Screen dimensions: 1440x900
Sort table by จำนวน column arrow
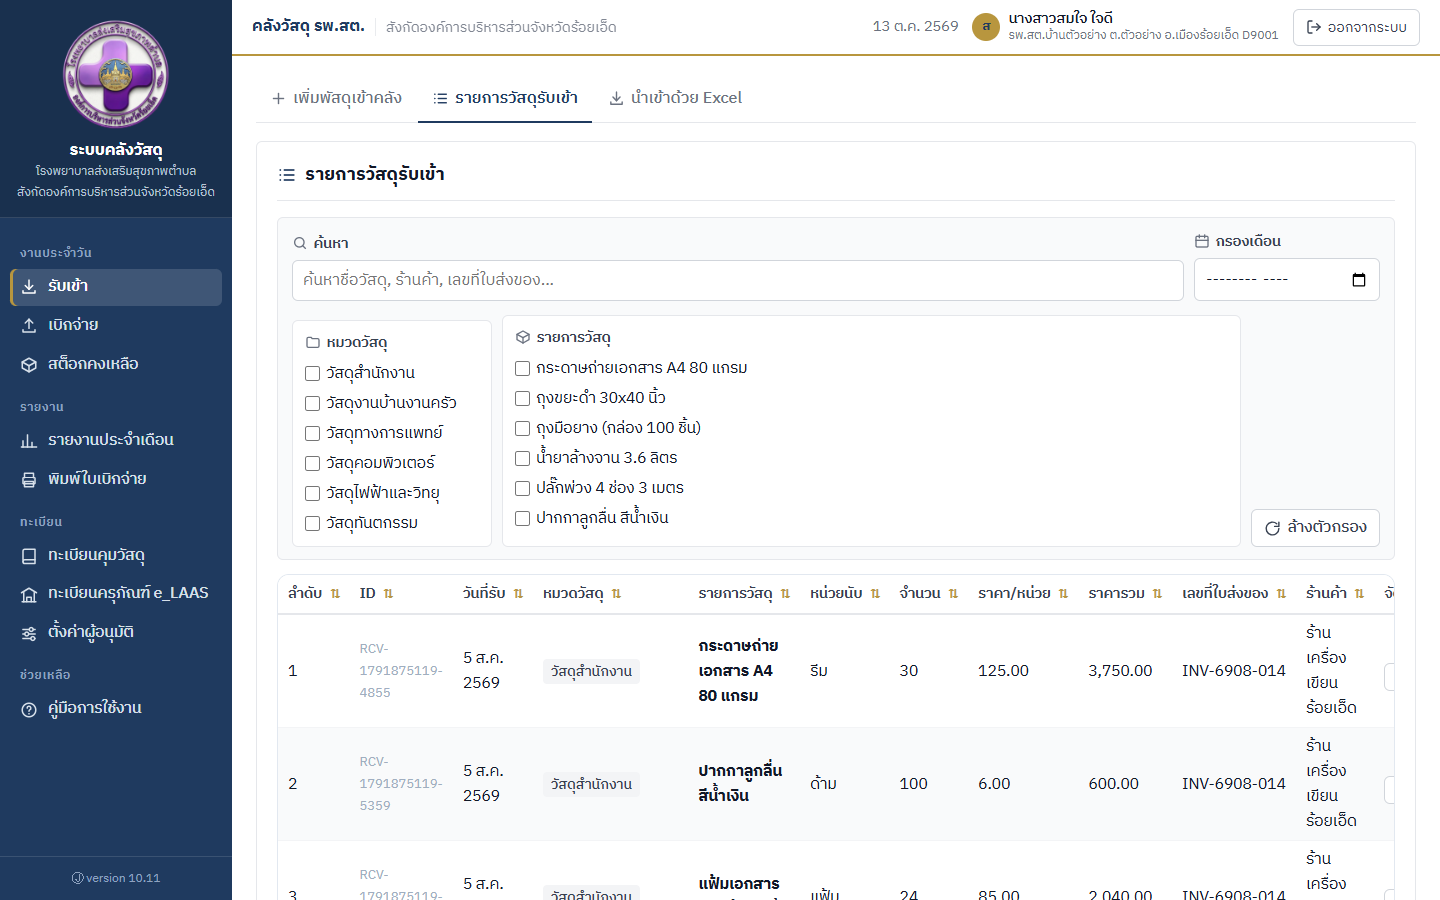pyautogui.click(x=953, y=594)
